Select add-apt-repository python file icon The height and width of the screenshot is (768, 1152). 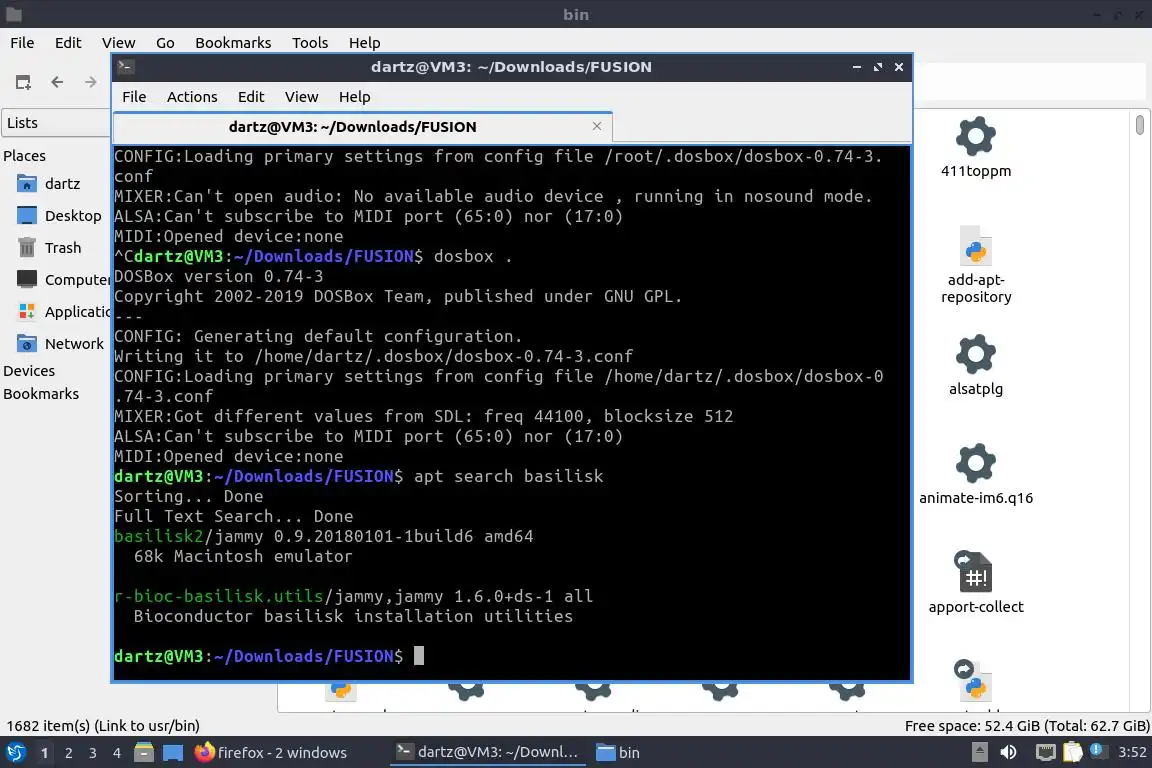click(976, 246)
